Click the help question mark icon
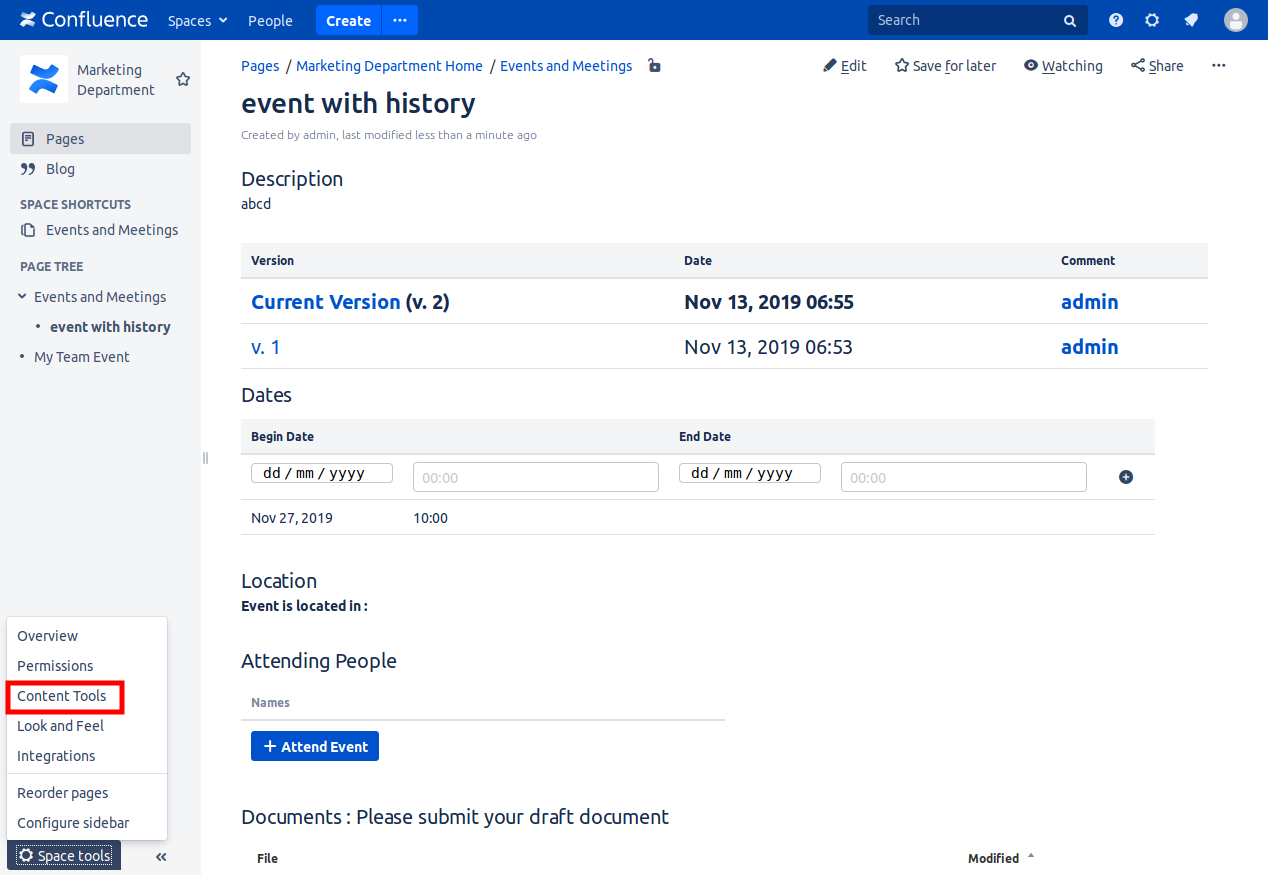Viewport: 1268px width, 875px height. [1116, 20]
